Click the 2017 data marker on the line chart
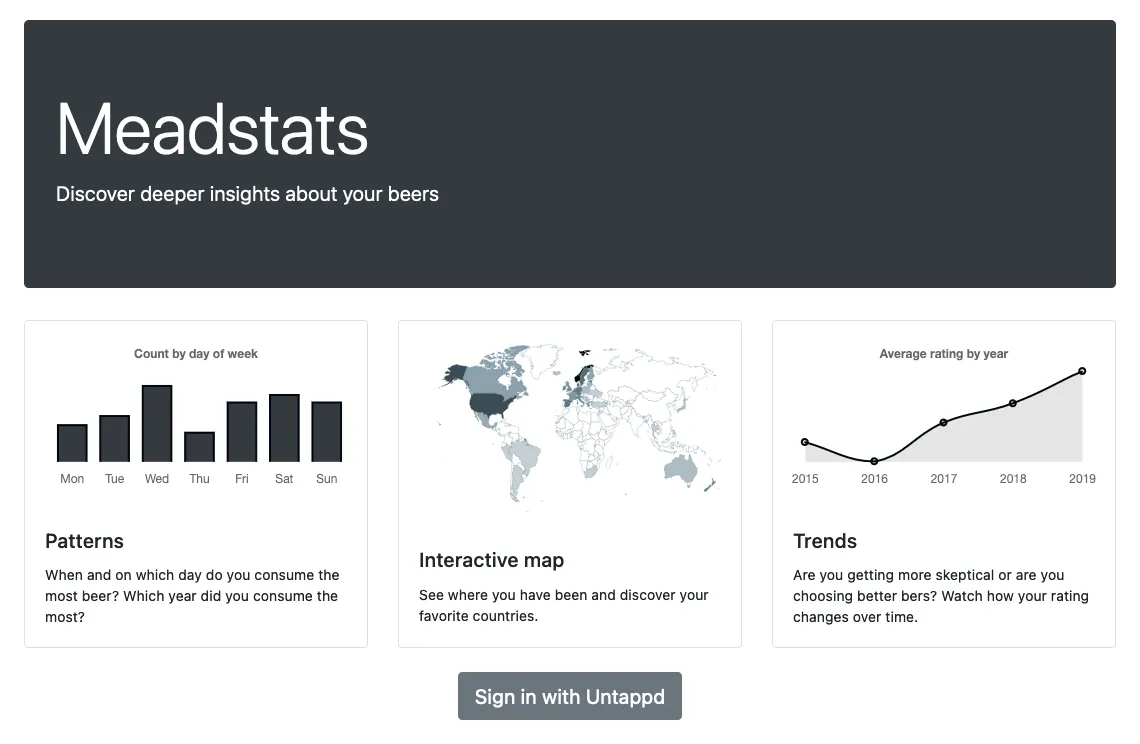The image size is (1140, 744). coord(943,423)
